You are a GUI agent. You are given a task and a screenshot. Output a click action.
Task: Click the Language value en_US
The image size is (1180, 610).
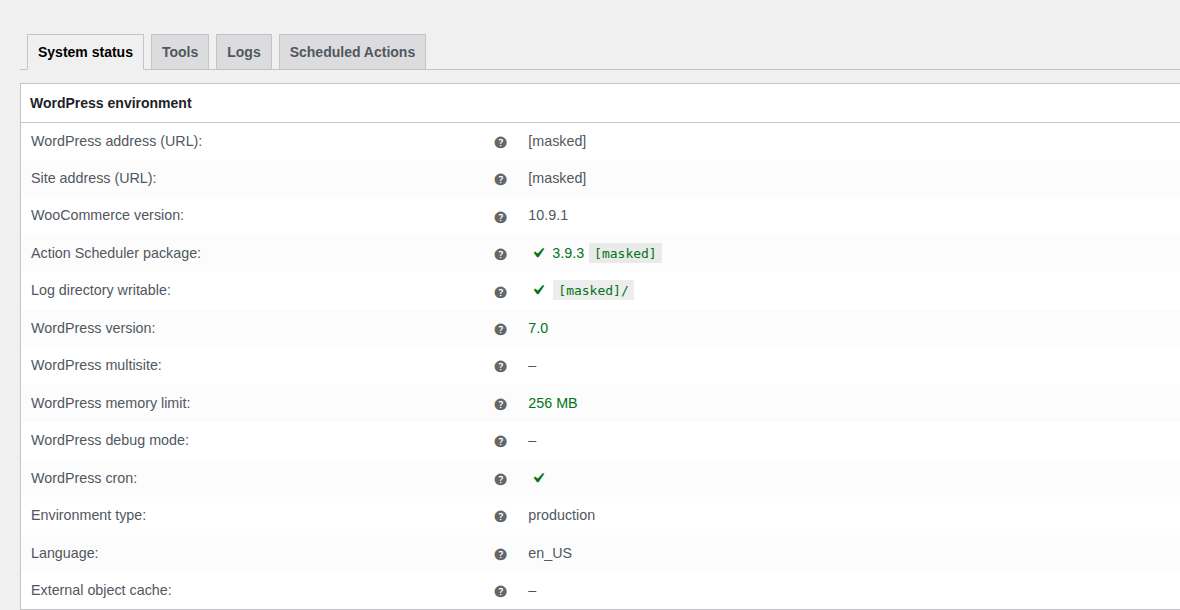pos(550,553)
